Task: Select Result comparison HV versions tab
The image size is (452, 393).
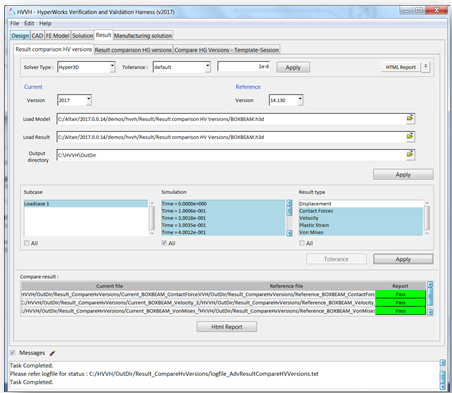Action: tap(54, 49)
